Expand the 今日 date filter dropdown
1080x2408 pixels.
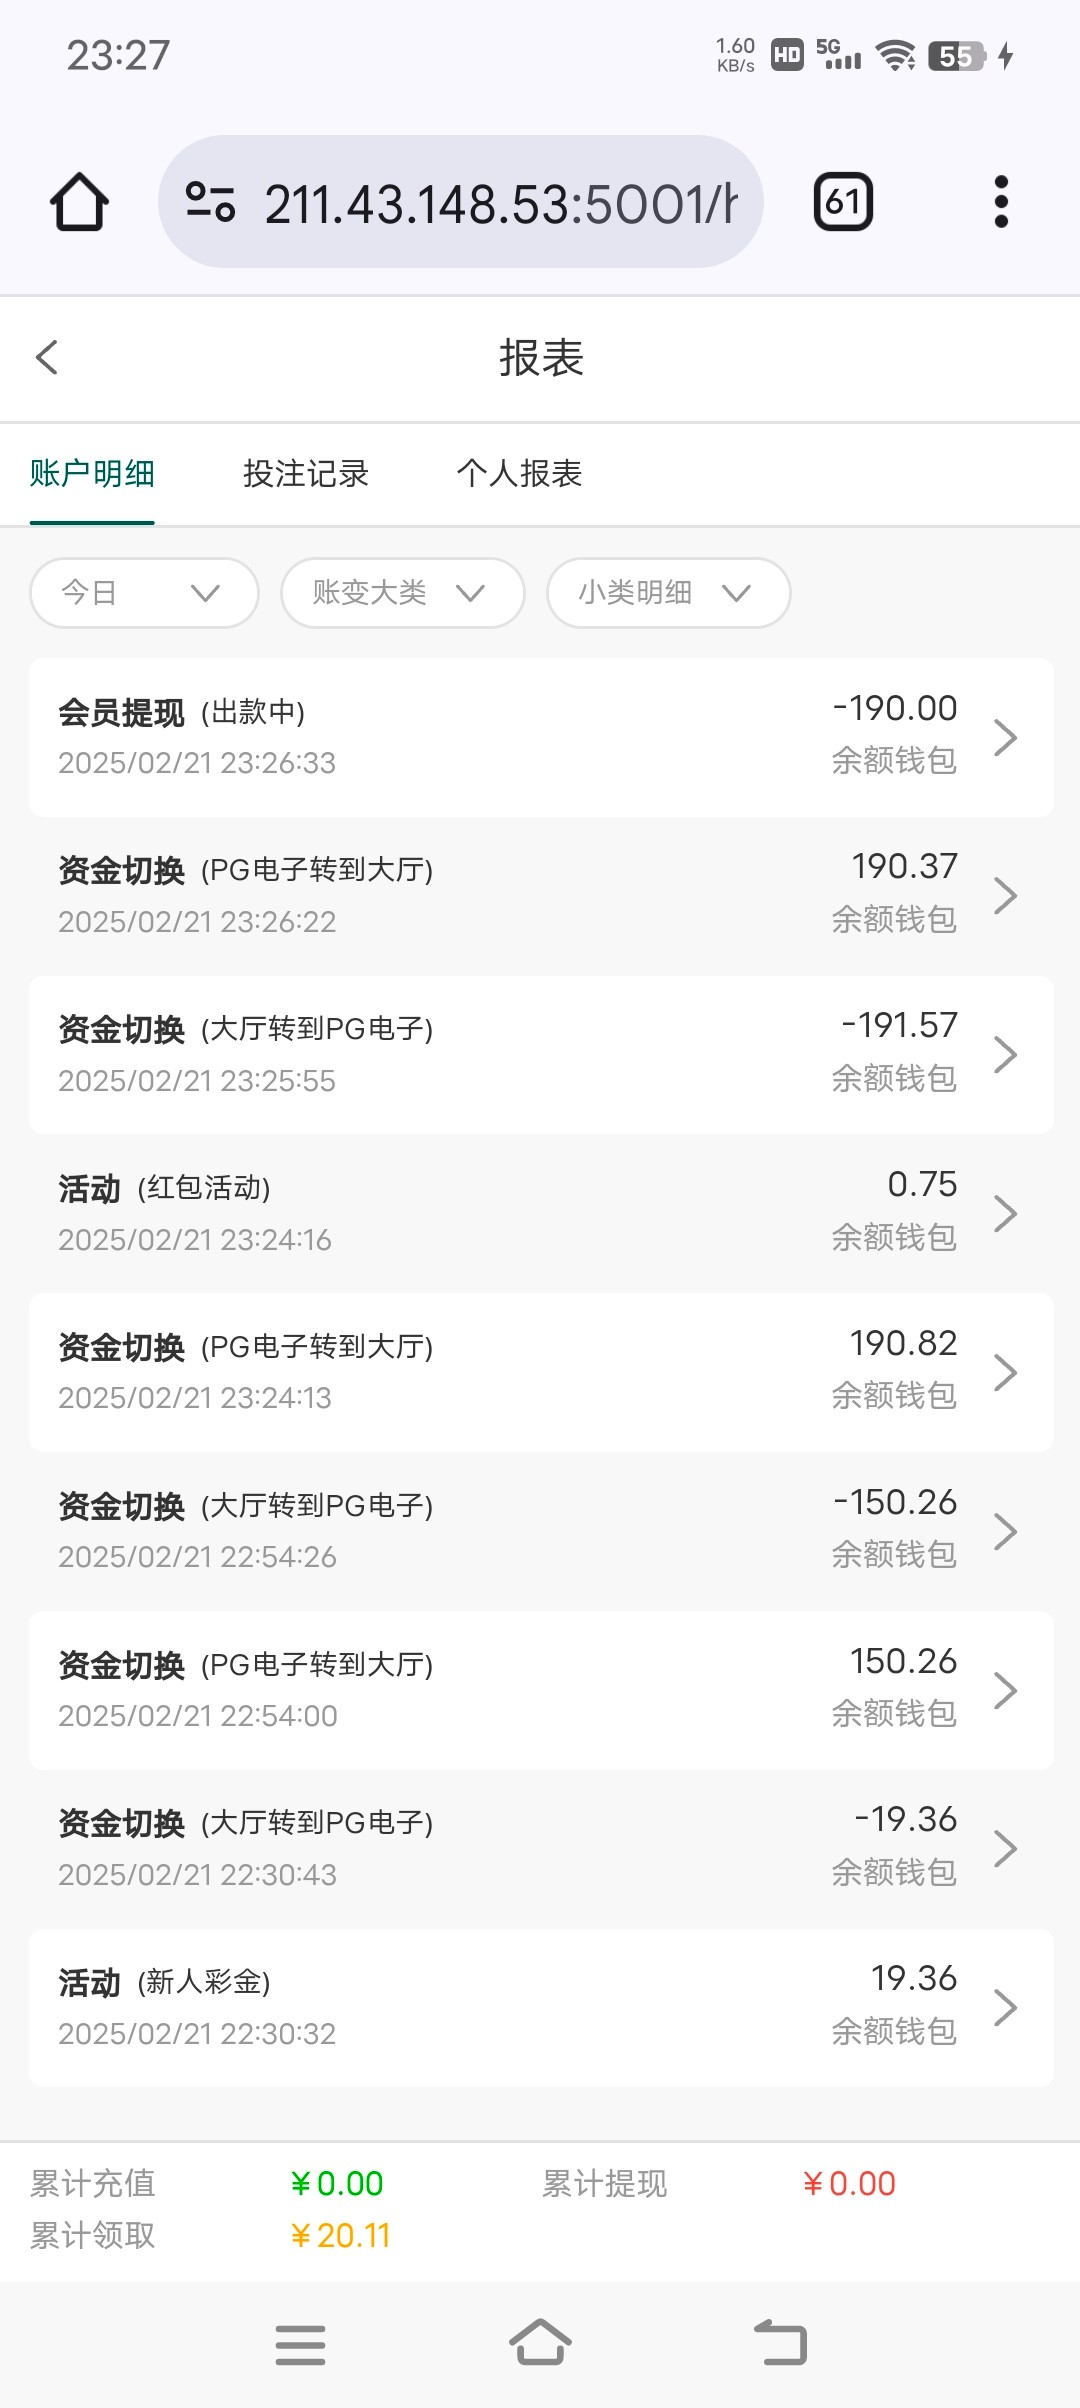click(144, 593)
